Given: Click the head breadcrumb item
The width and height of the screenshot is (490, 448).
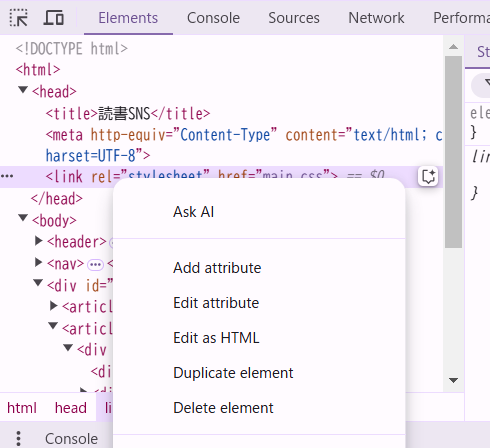Looking at the screenshot, I should tap(71, 408).
